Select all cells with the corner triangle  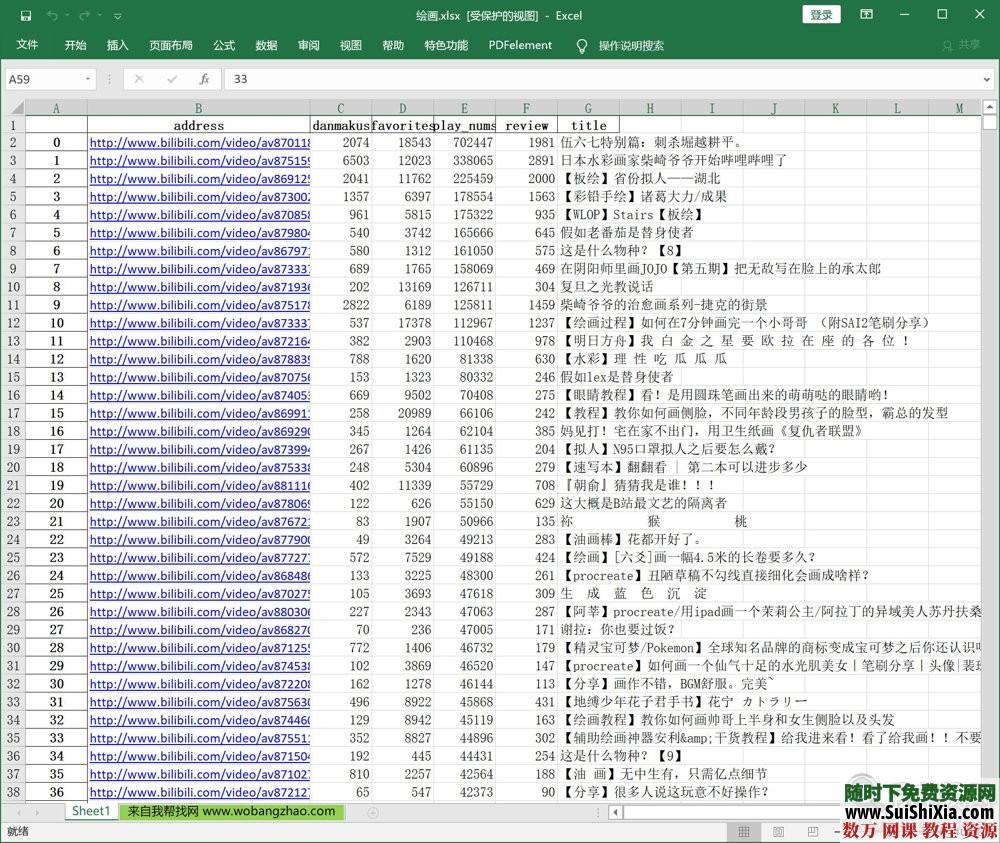coord(15,107)
